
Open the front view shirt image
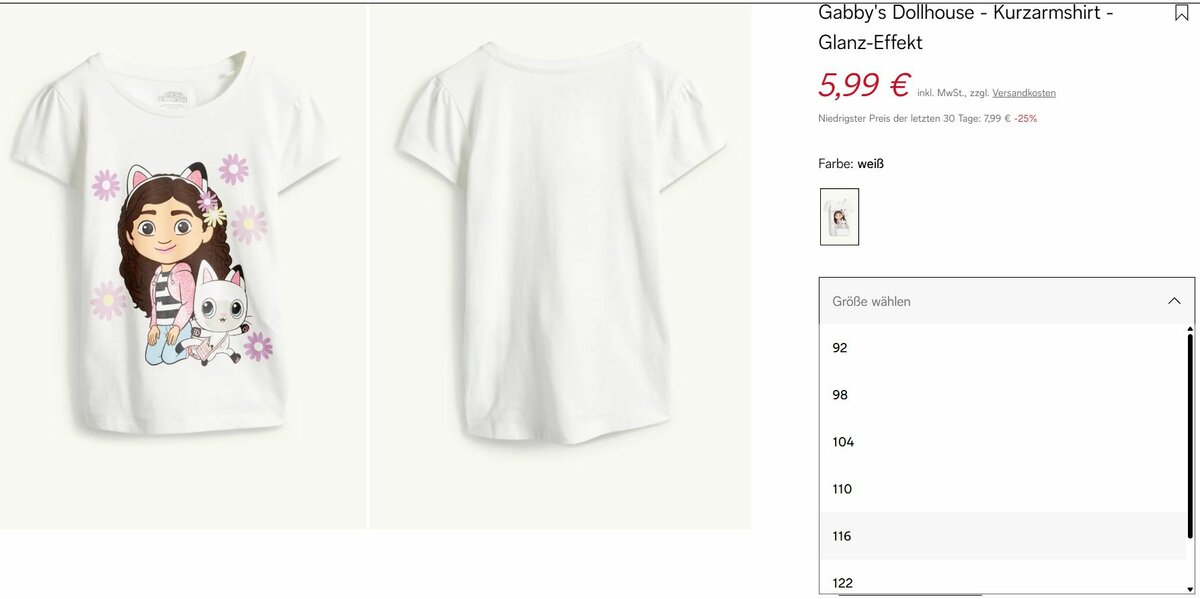pyautogui.click(x=183, y=266)
